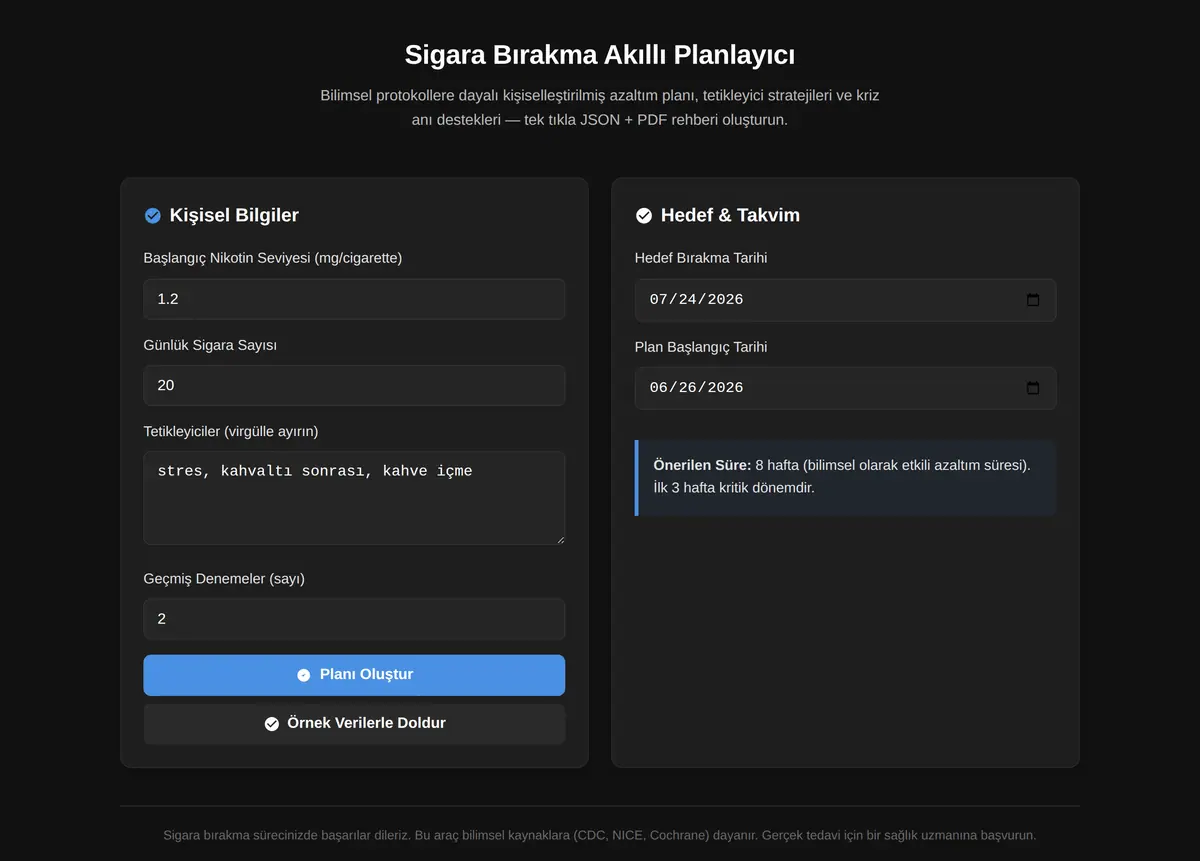Click the Plan Başlangıç Tarihi date field
The image size is (1200, 861).
pyautogui.click(x=845, y=388)
